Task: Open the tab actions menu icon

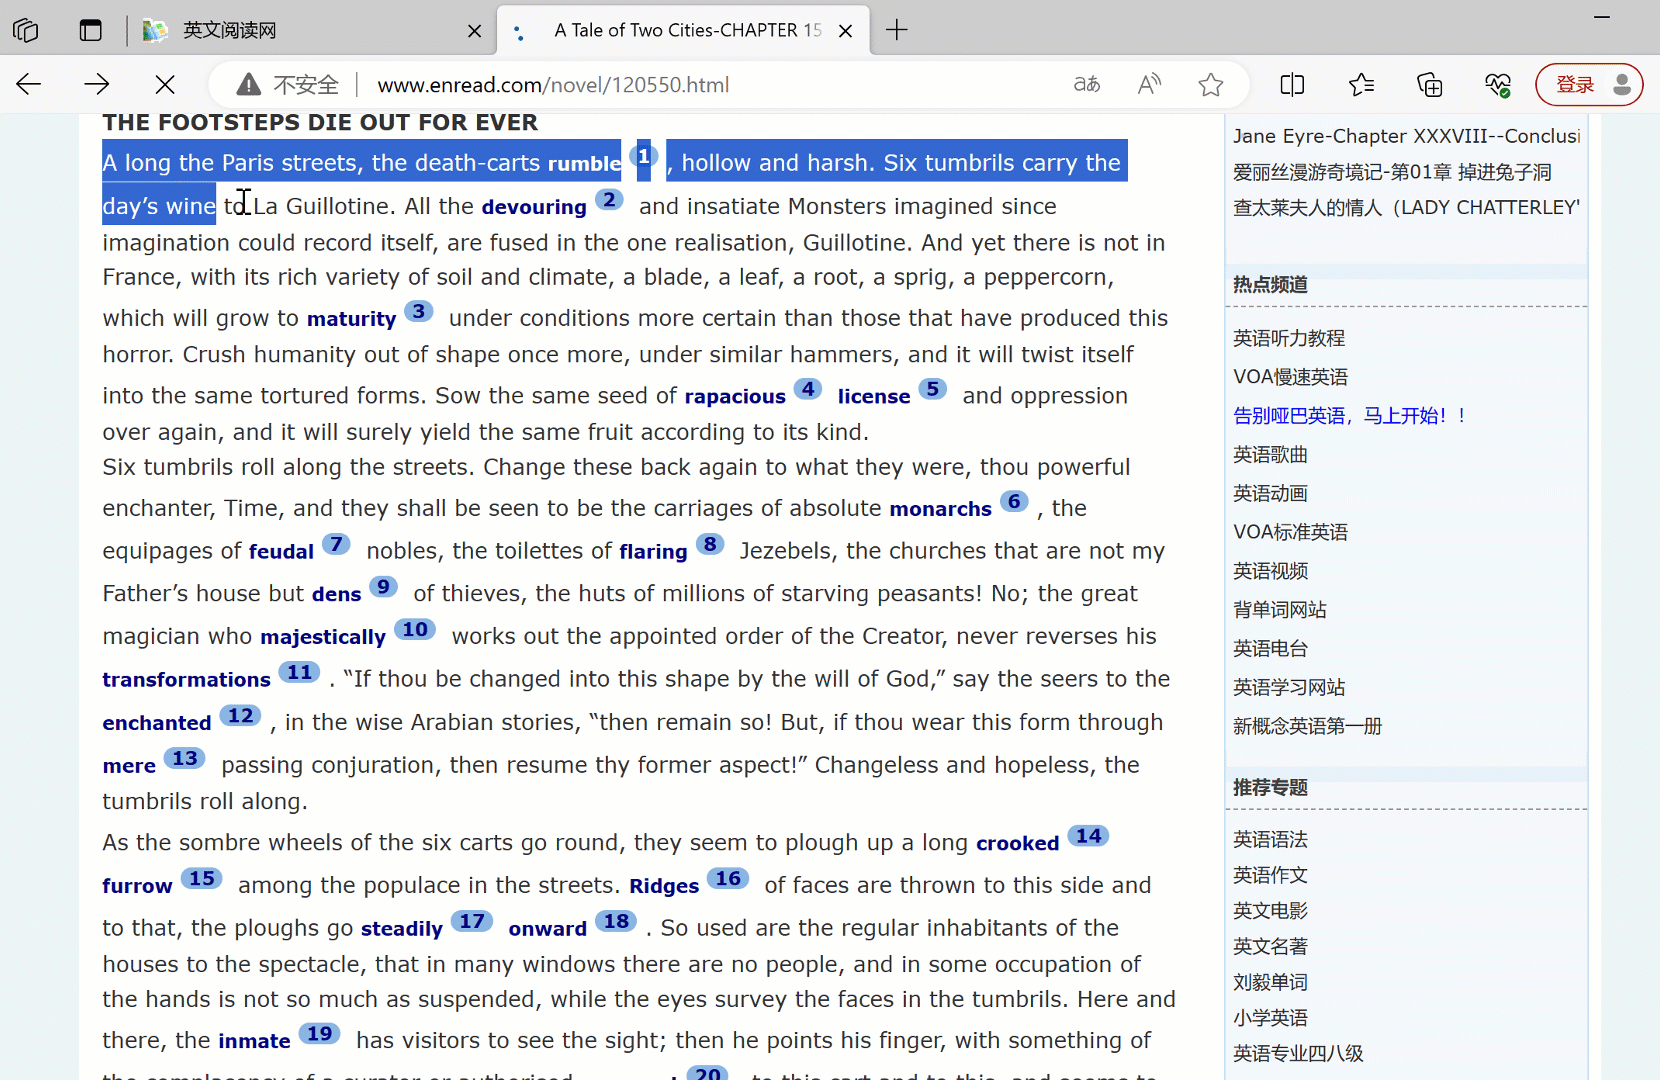Action: (x=91, y=30)
